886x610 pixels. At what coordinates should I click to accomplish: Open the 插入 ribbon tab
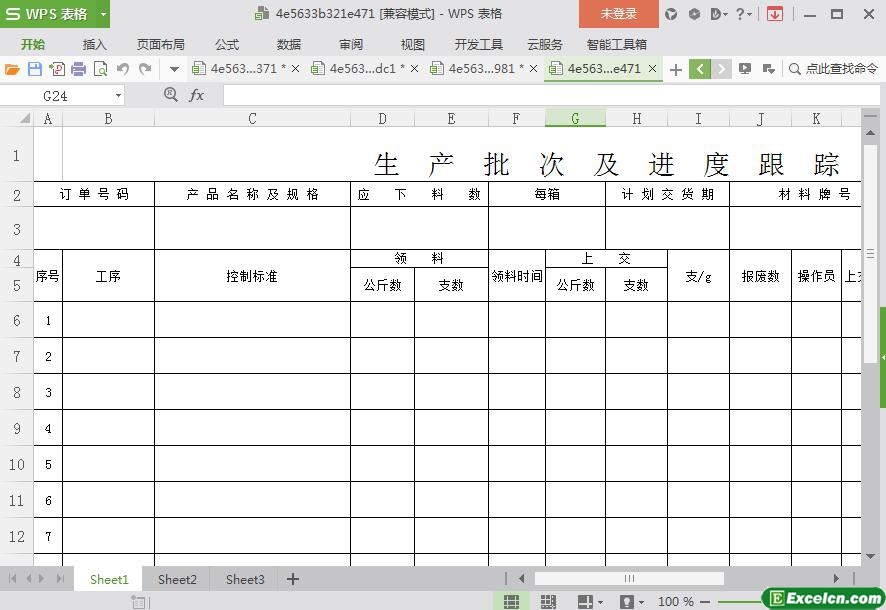click(x=94, y=45)
